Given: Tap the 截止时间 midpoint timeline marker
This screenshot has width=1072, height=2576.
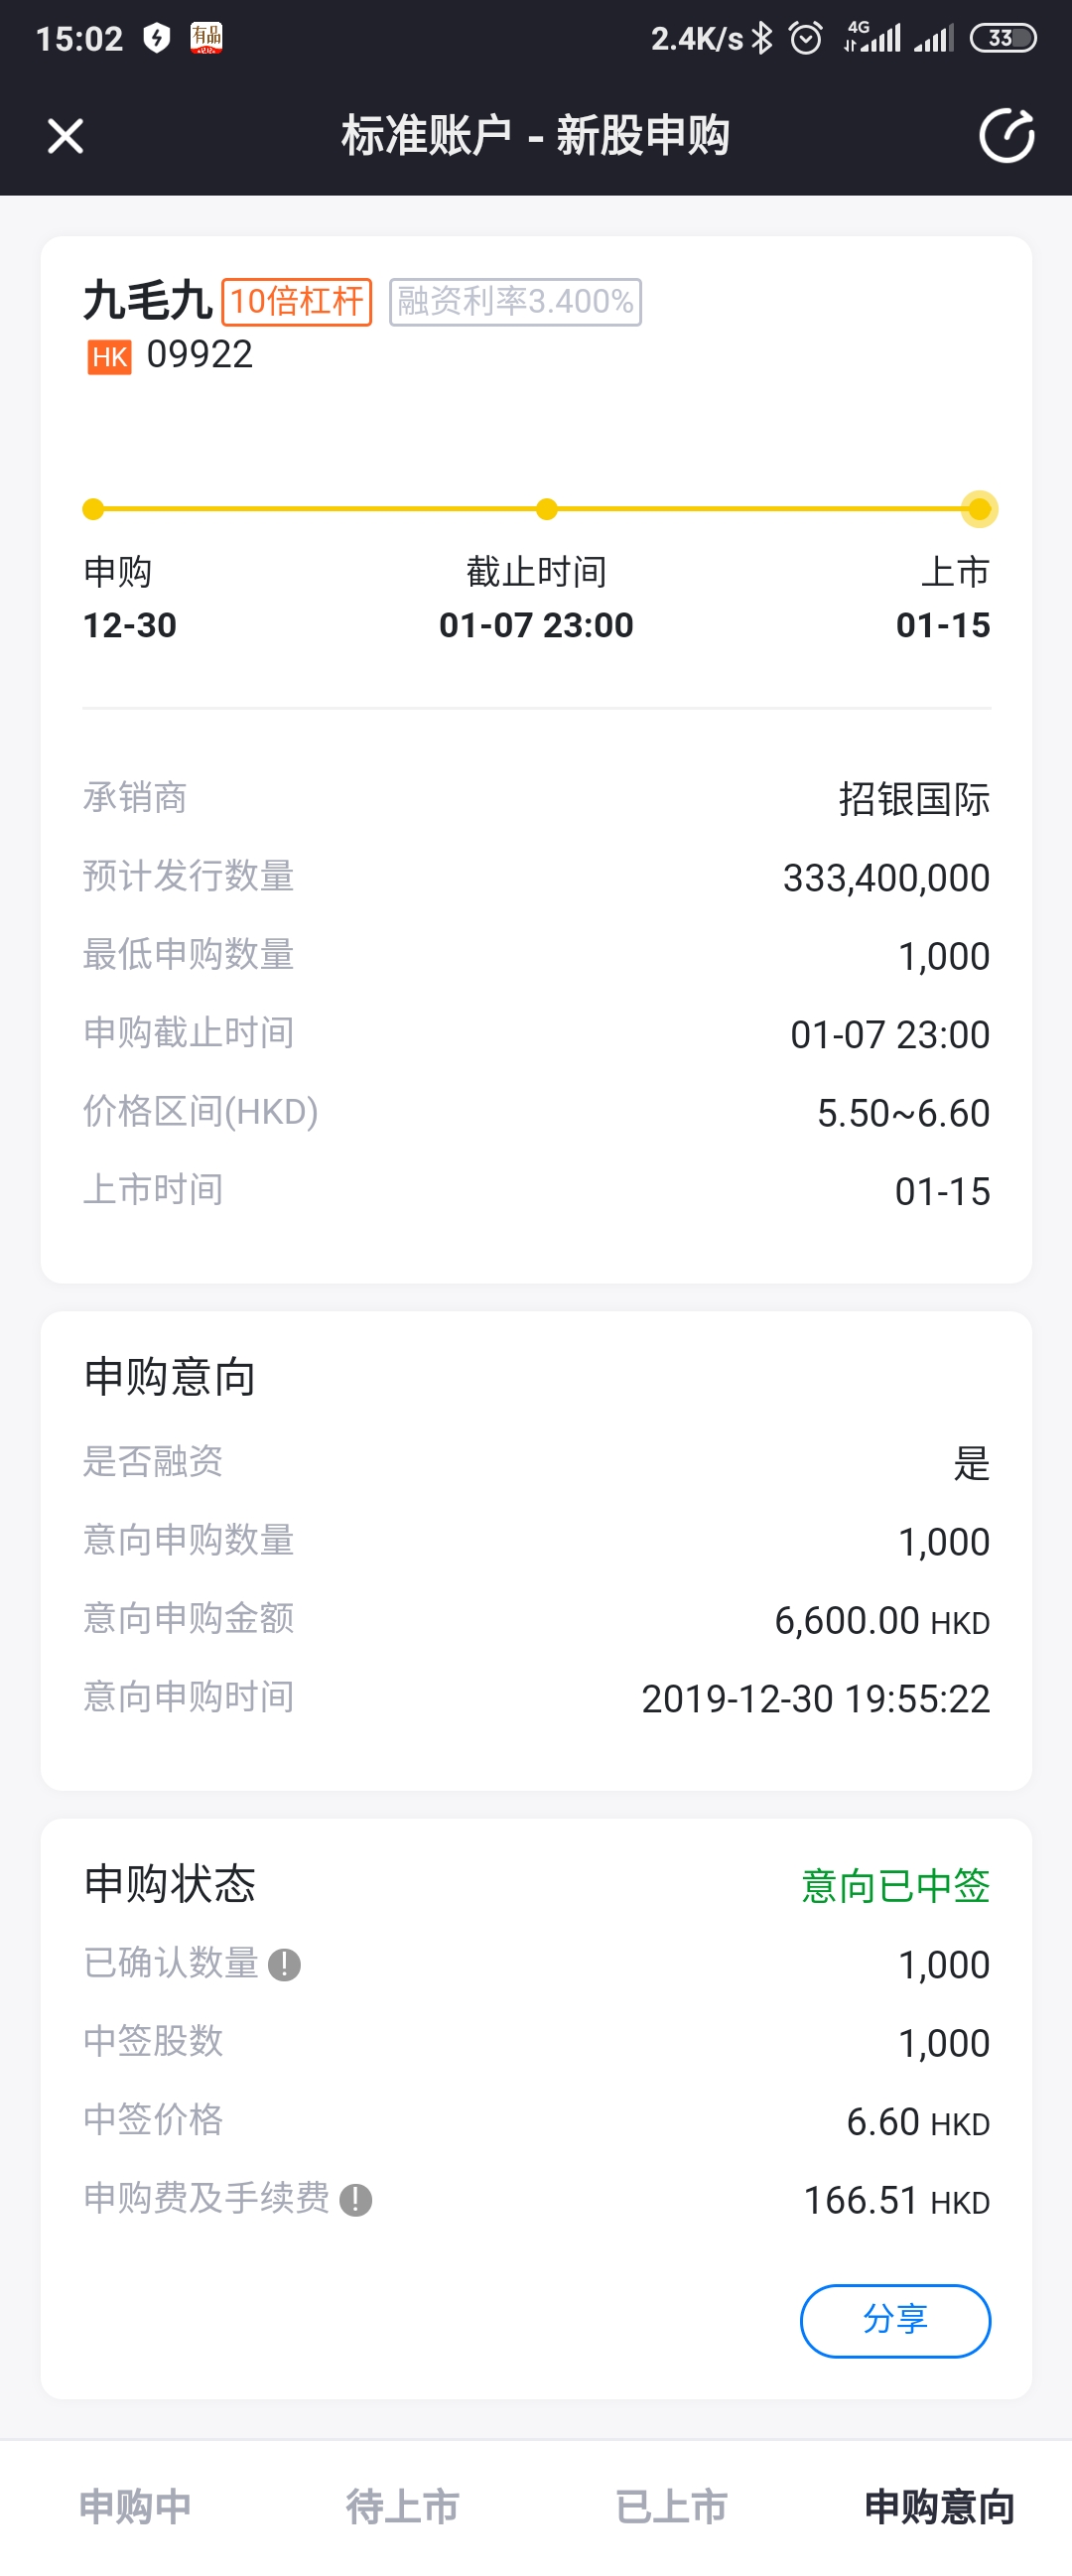Looking at the screenshot, I should (546, 509).
